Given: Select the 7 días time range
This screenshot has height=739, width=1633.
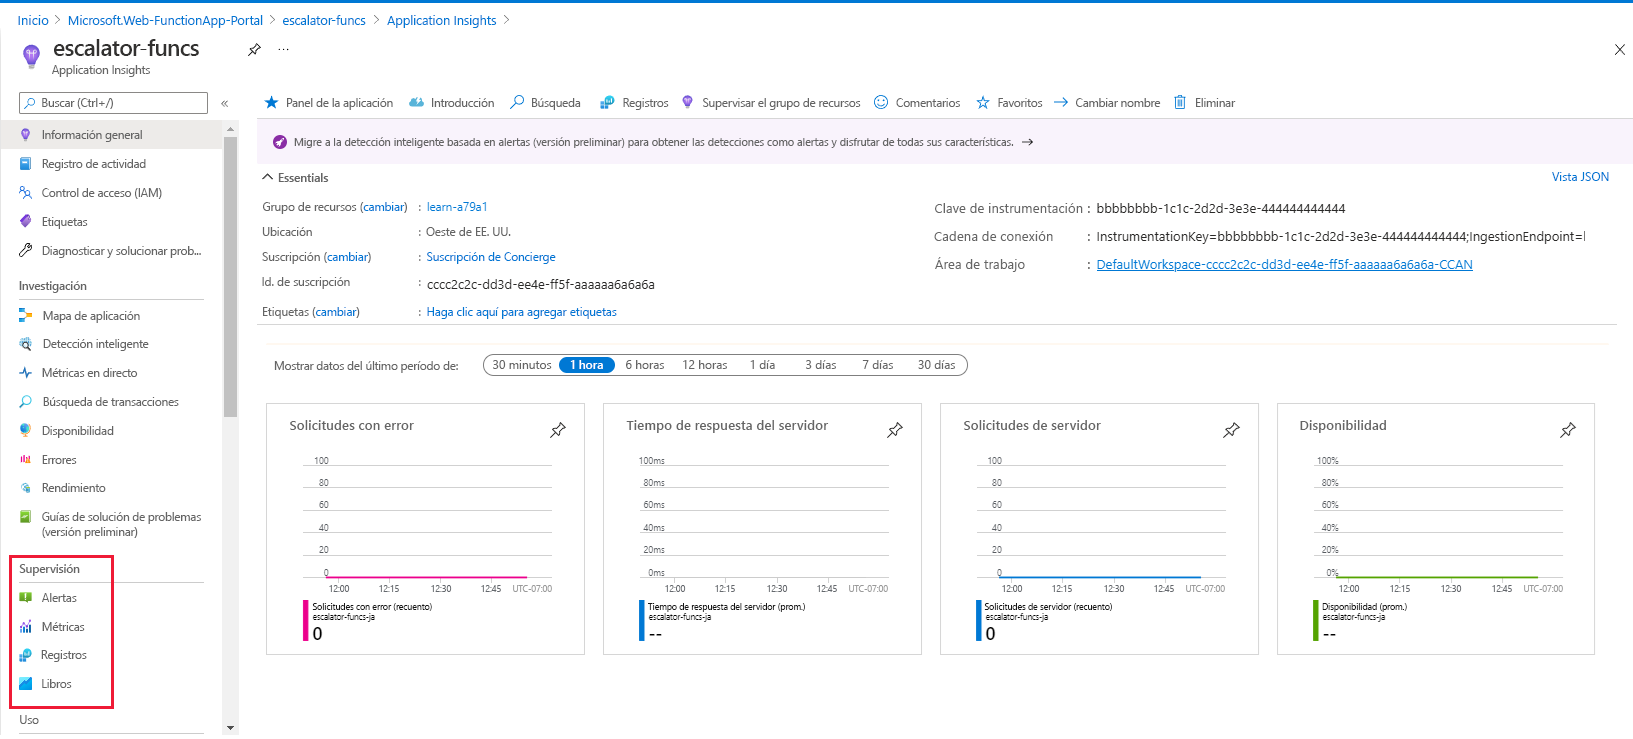Looking at the screenshot, I should (x=878, y=365).
